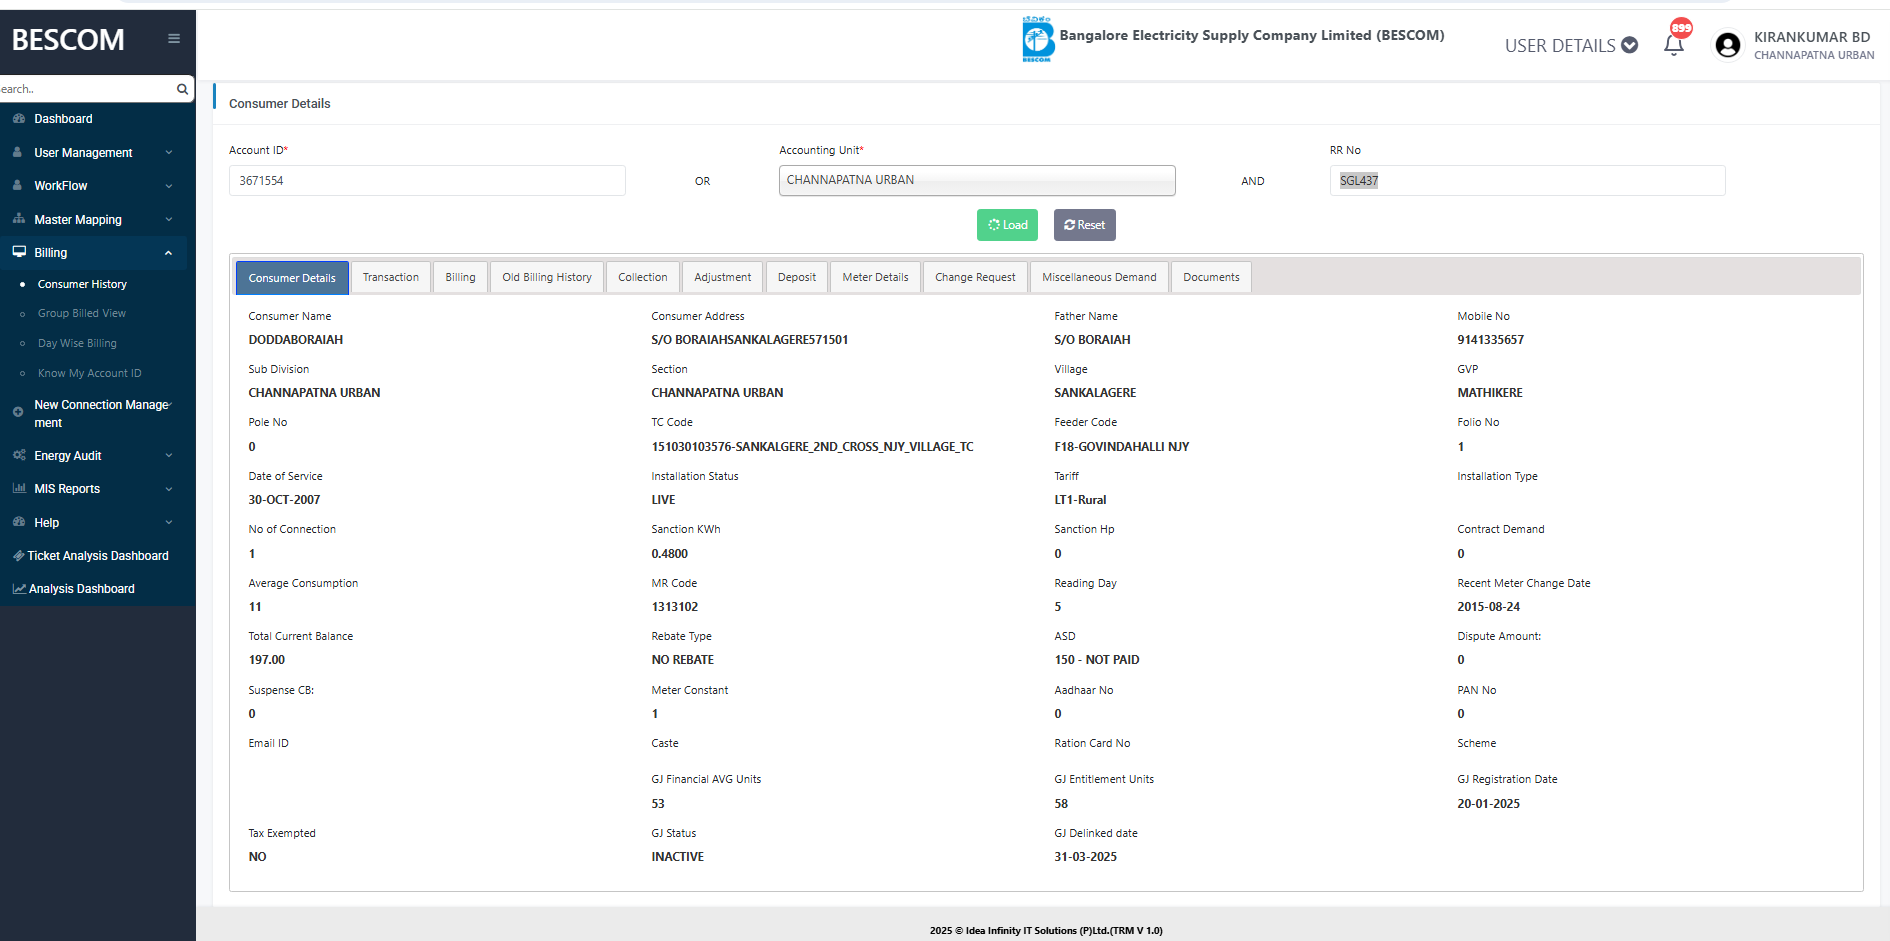Click the red 899 notification badge
This screenshot has height=941, width=1890.
[x=1682, y=28]
